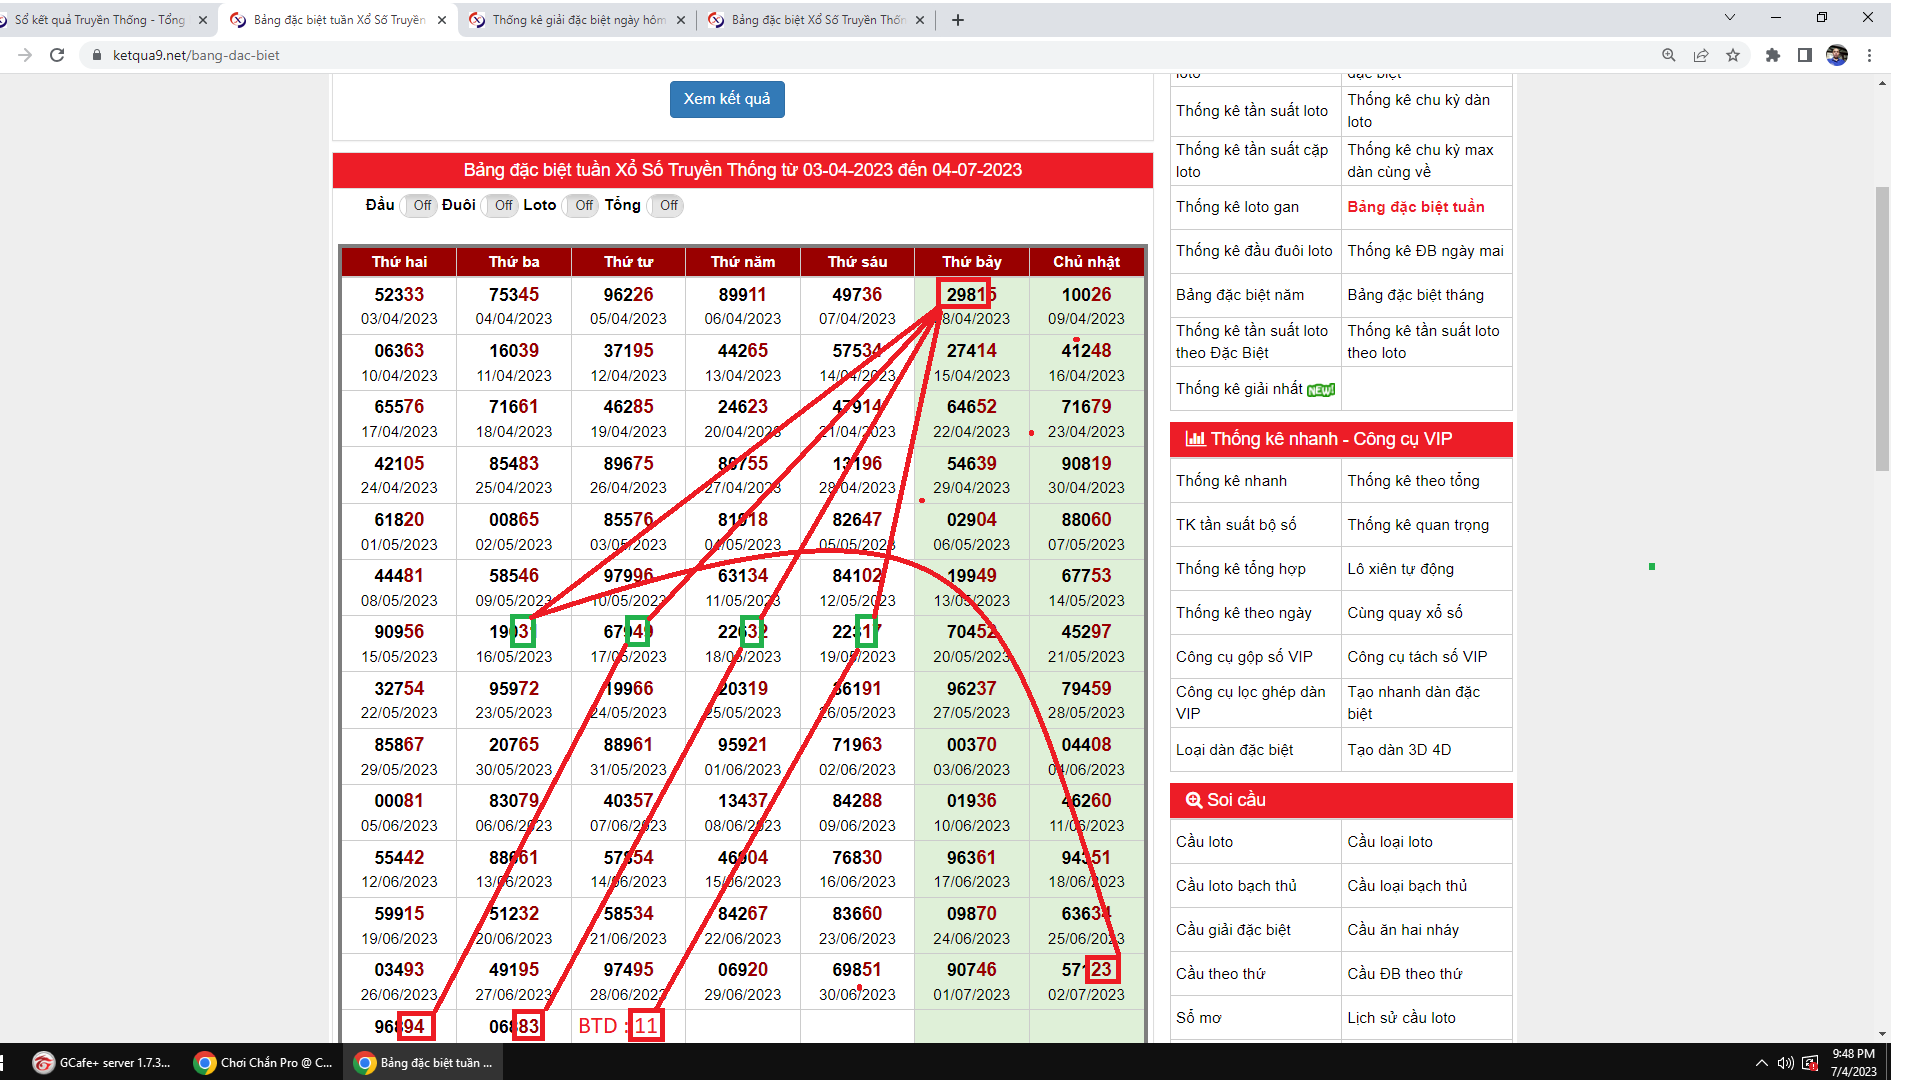Open a new browser tab
The image size is (1920, 1080).
click(957, 20)
